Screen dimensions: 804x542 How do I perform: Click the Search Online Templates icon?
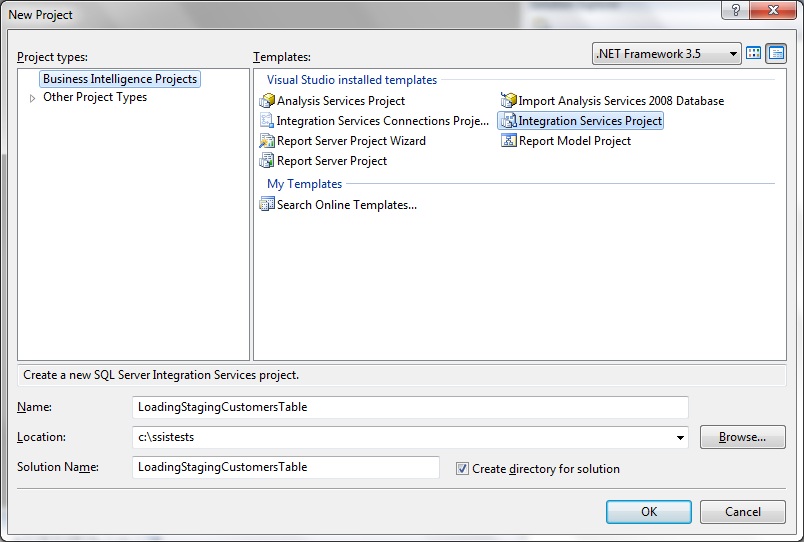tap(267, 204)
